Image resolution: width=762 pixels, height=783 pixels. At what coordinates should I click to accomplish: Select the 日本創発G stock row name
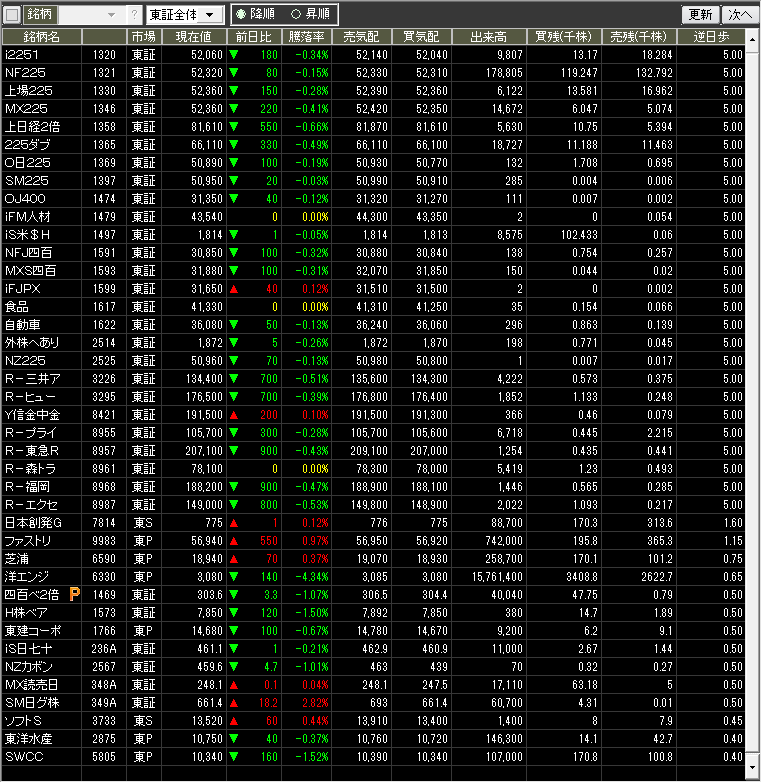[34, 522]
